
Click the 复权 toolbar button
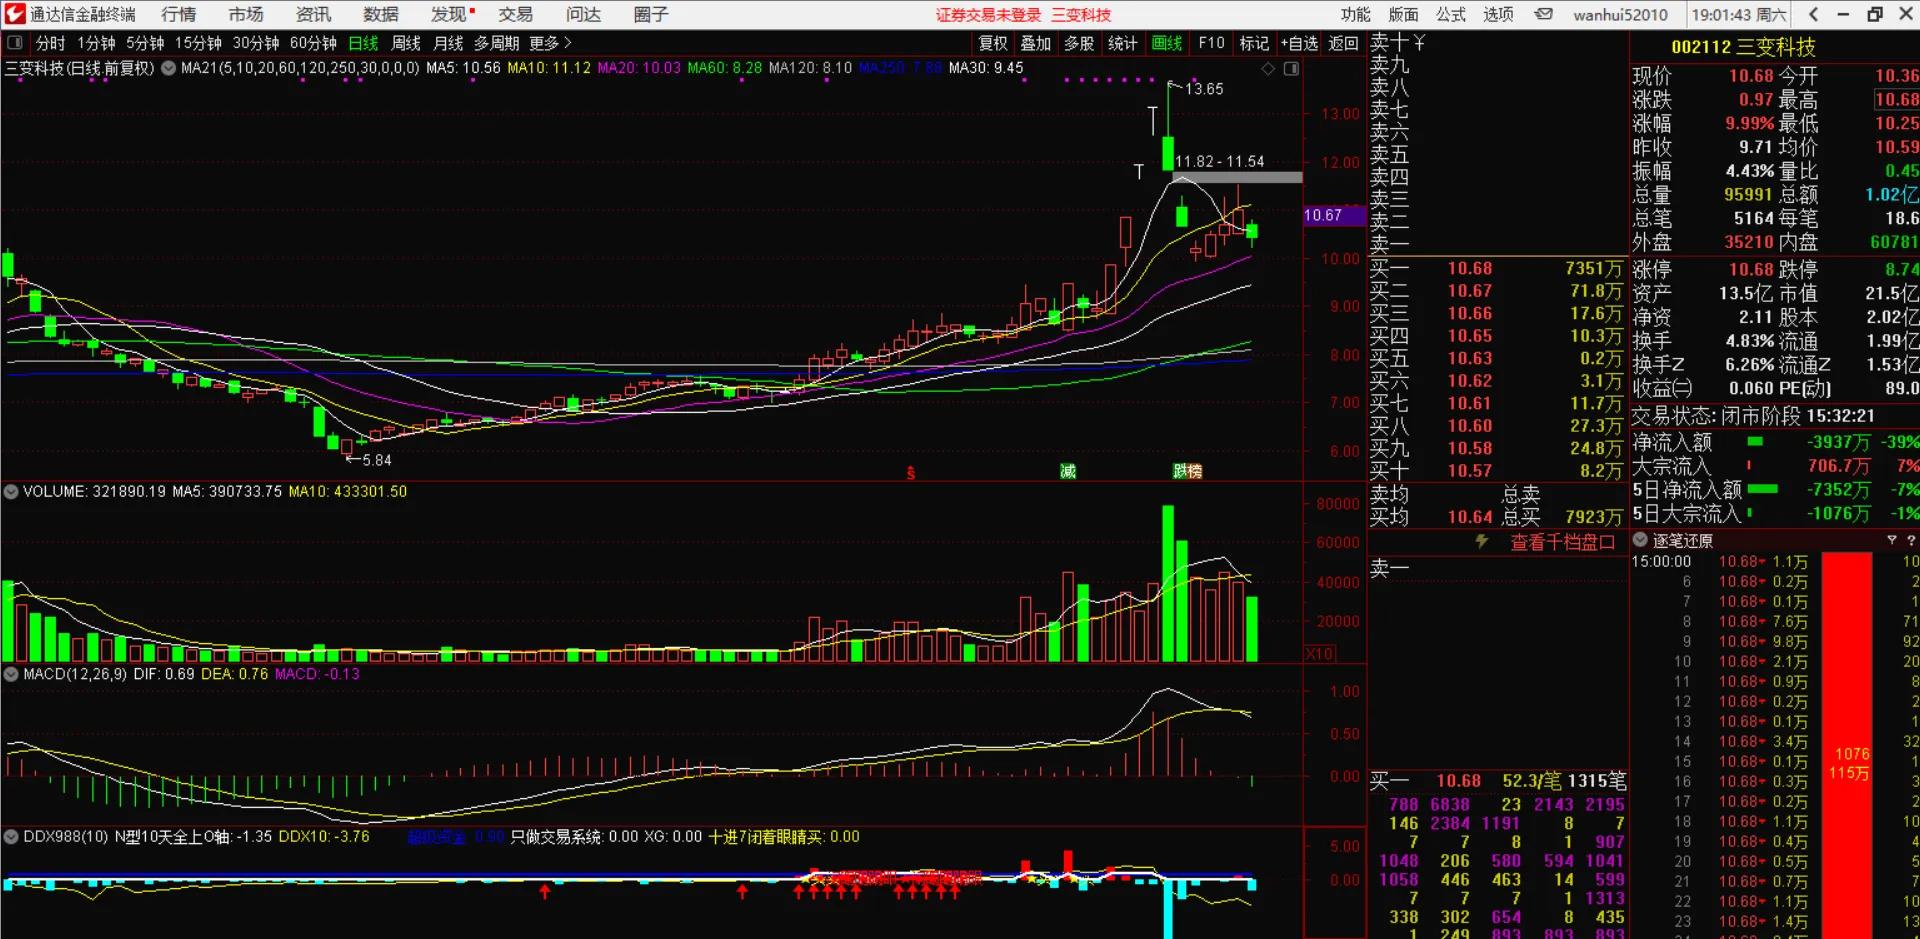click(x=993, y=43)
